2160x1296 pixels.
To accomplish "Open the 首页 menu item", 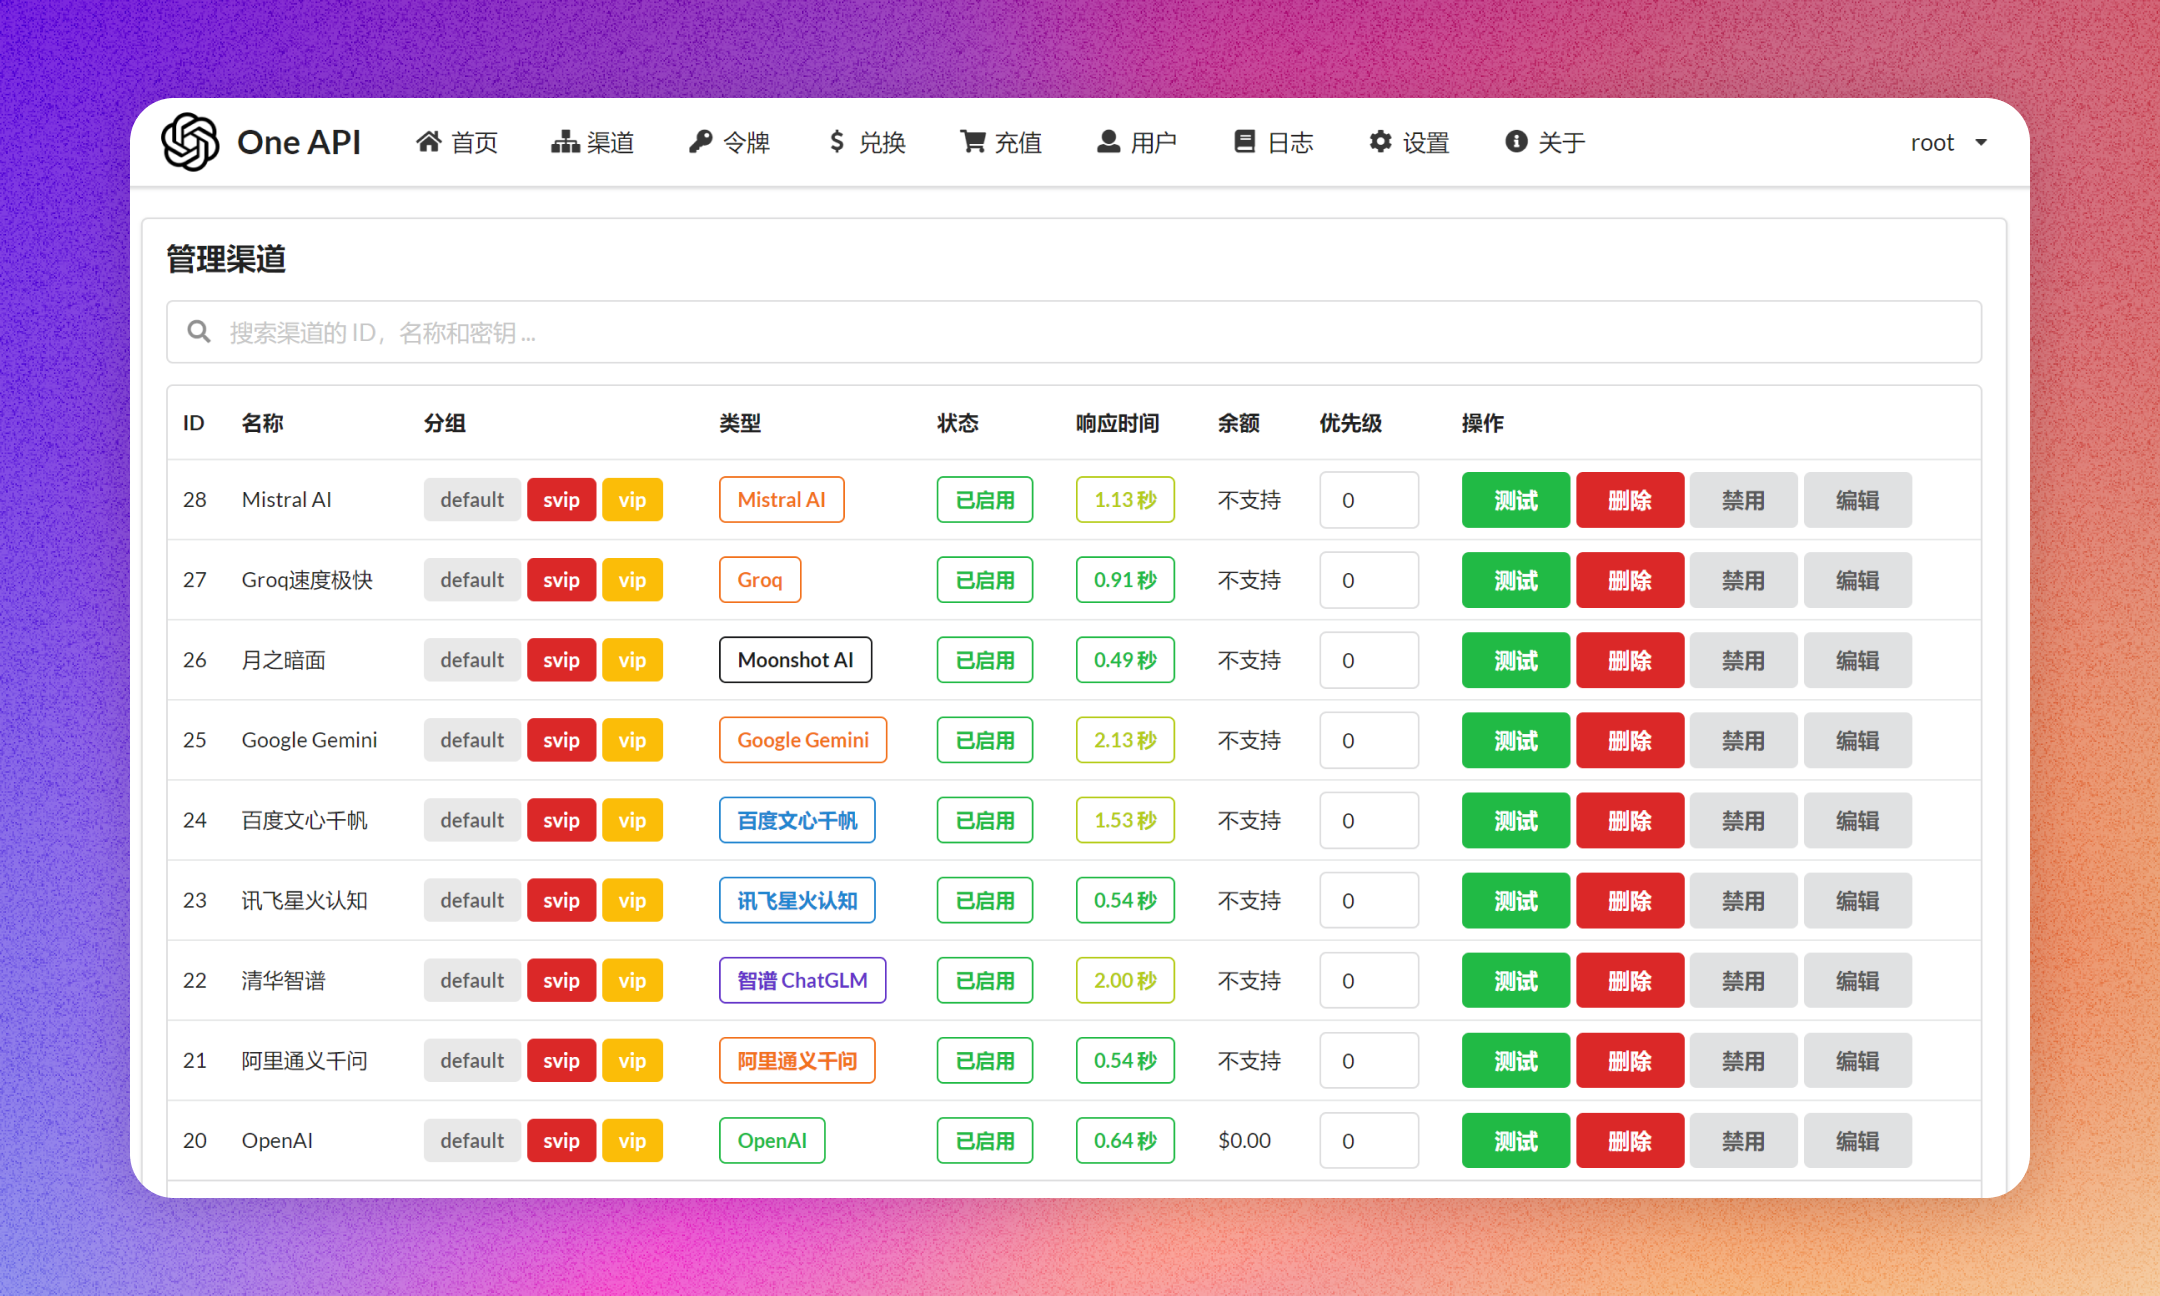I will point(457,142).
